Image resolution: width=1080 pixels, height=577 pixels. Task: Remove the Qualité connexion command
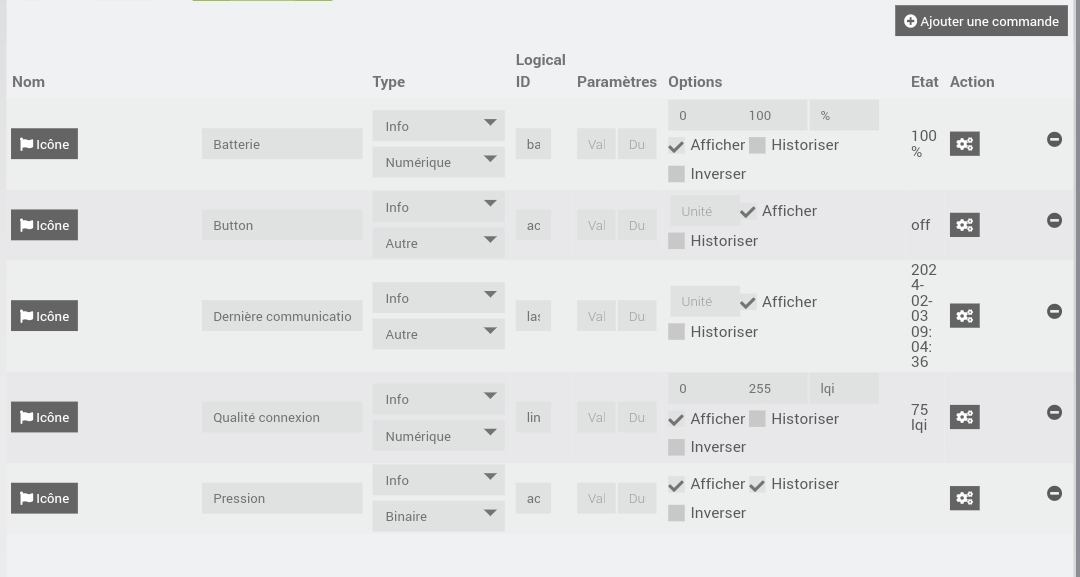pos(1054,412)
